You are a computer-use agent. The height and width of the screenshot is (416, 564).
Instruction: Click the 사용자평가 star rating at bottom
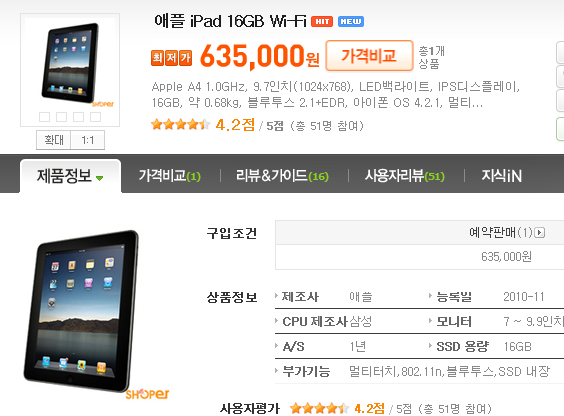(319, 408)
